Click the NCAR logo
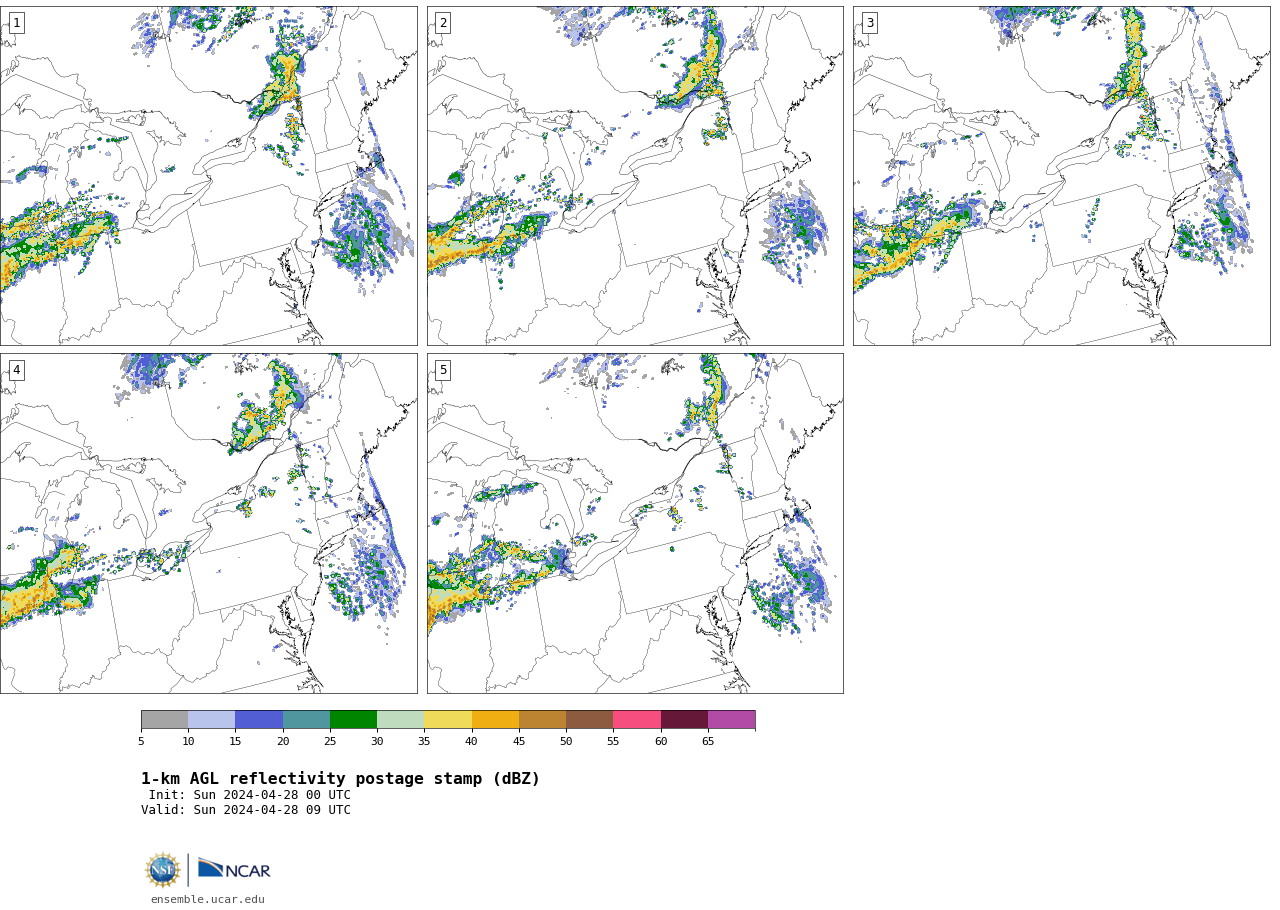The height and width of the screenshot is (910, 1280). pyautogui.click(x=234, y=870)
